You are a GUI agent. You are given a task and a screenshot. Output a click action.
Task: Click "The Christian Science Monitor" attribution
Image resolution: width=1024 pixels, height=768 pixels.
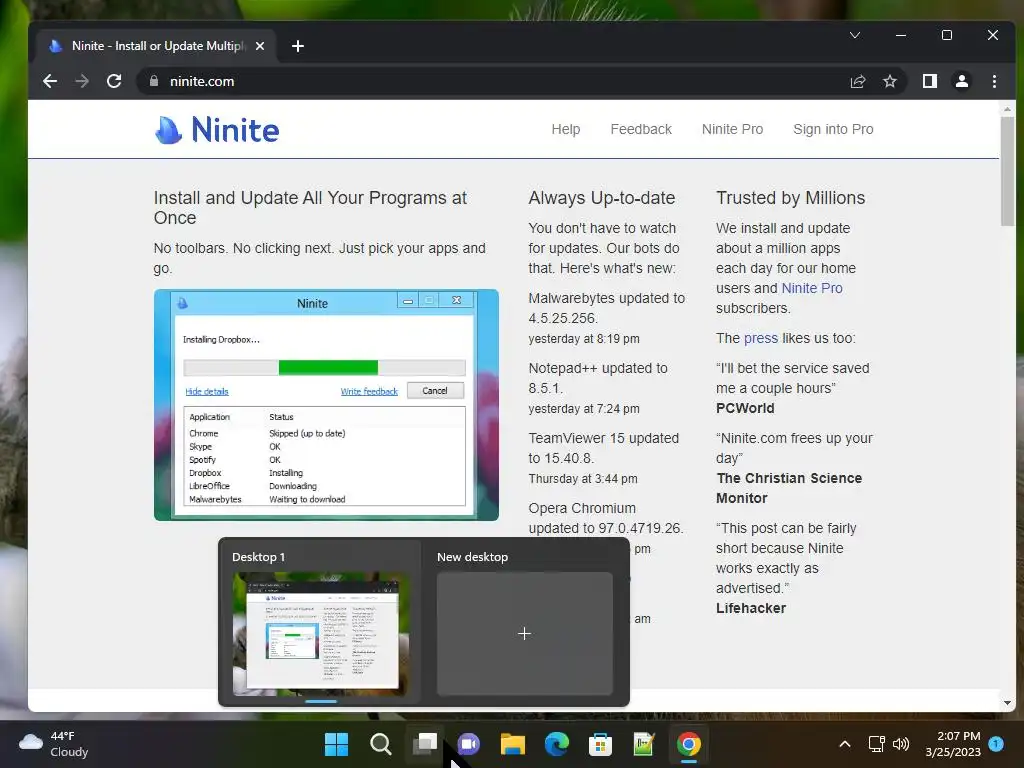[789, 488]
